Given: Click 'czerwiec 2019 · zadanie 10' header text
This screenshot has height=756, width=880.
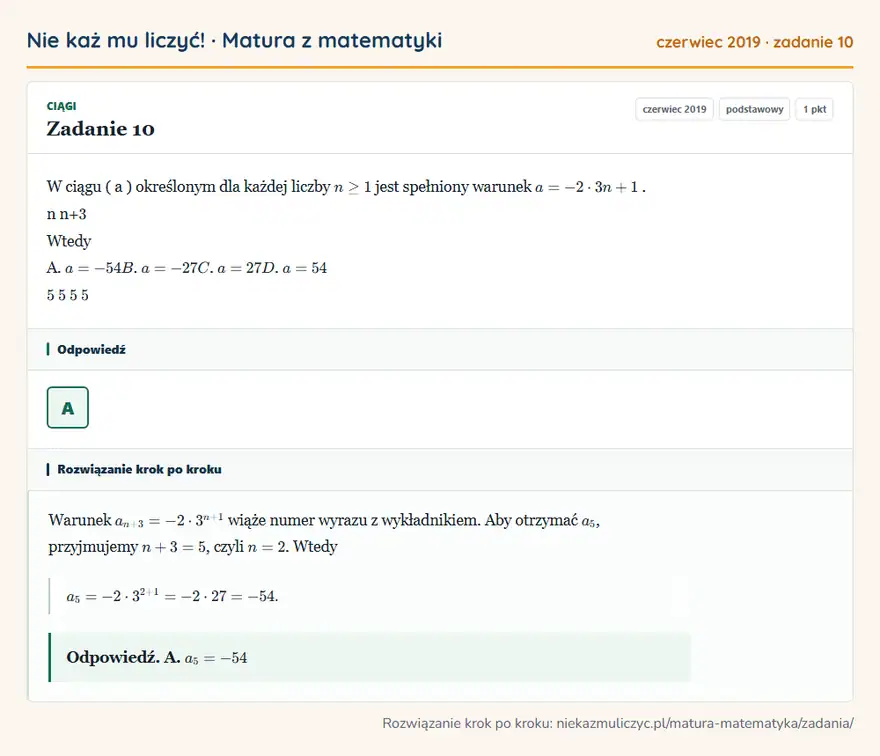Looking at the screenshot, I should click(x=754, y=42).
